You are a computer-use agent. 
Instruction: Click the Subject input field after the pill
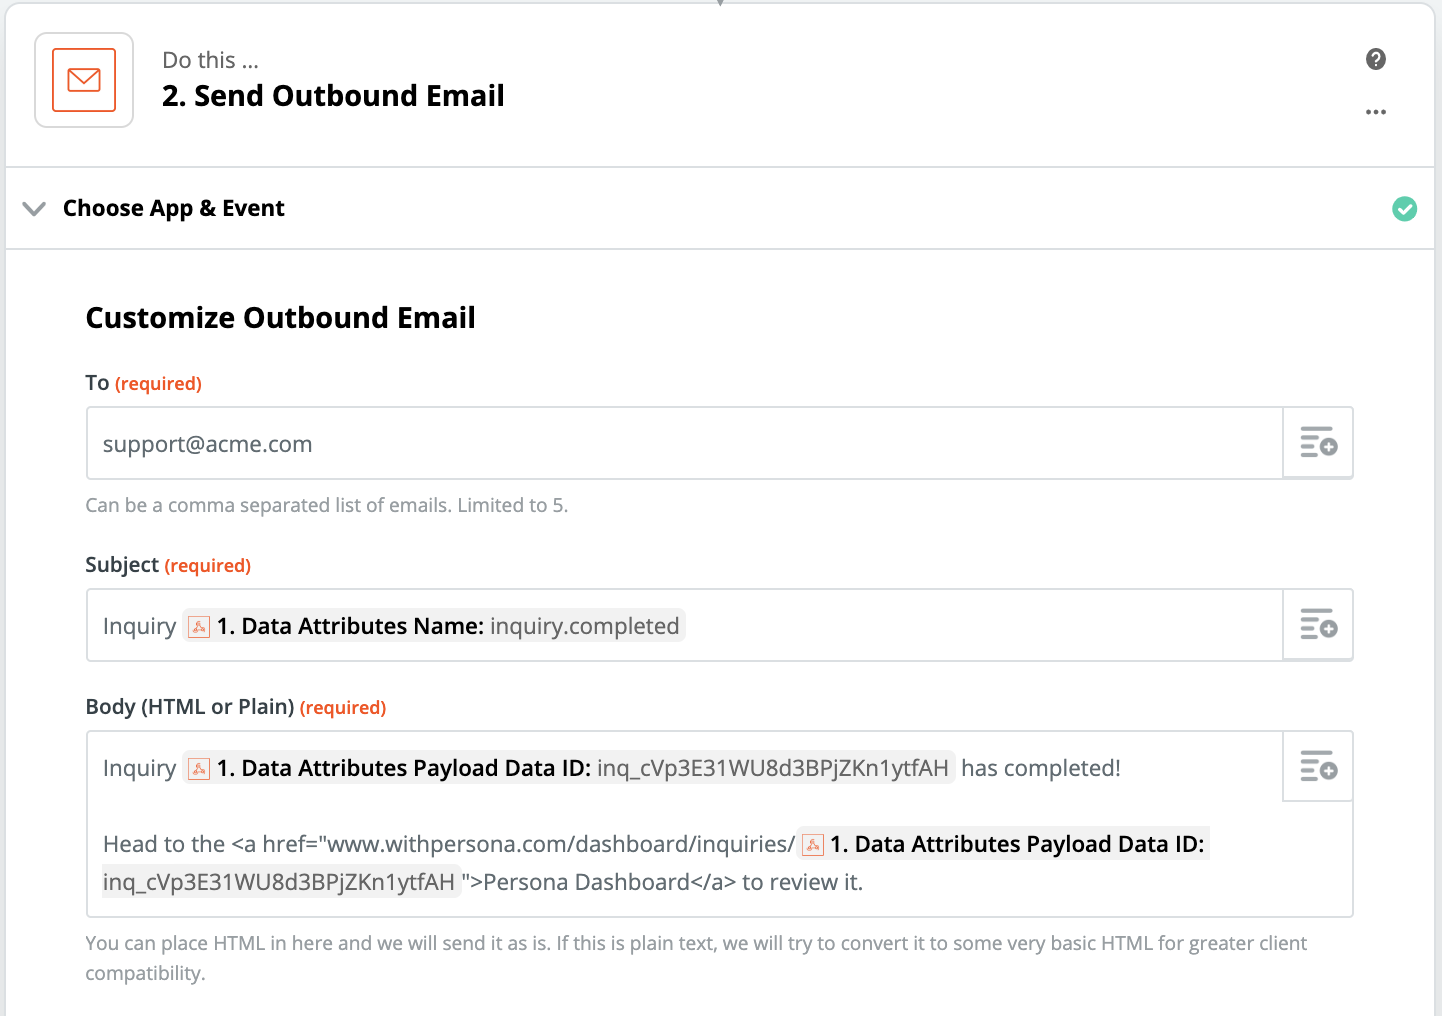980,626
